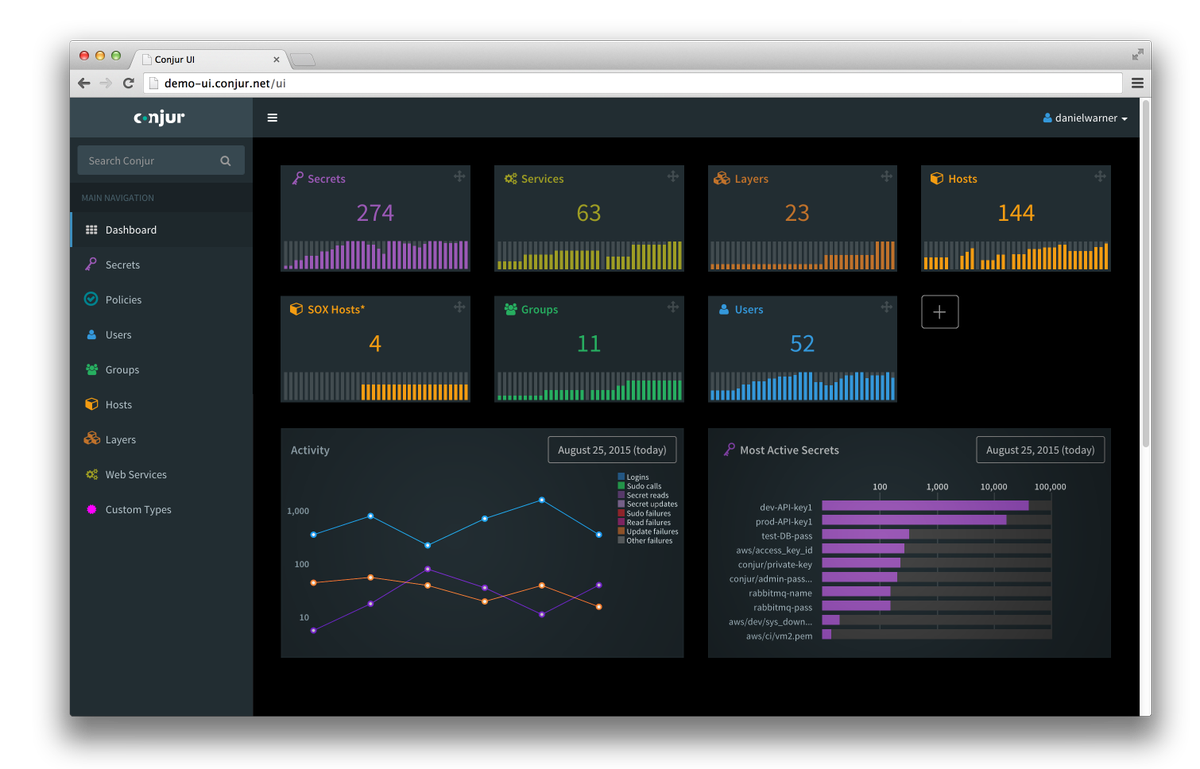Click the conjur logo
Viewport: 1200px width, 769px height.
pyautogui.click(x=160, y=118)
